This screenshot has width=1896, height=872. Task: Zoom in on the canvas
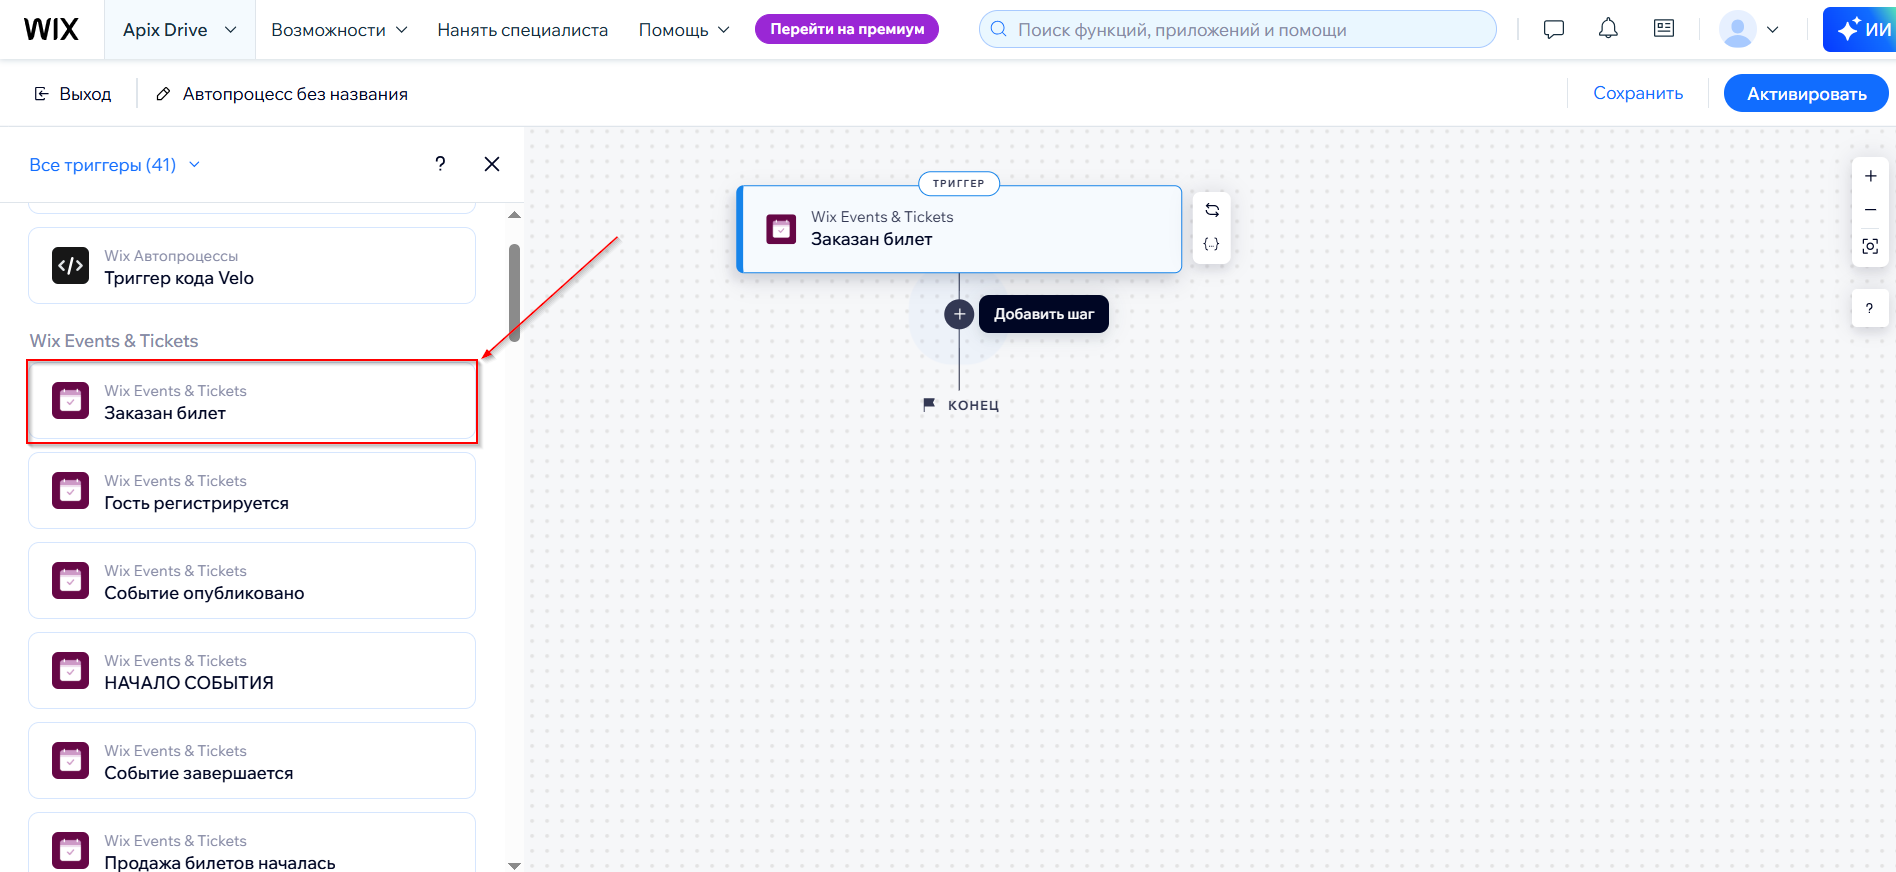1870,176
